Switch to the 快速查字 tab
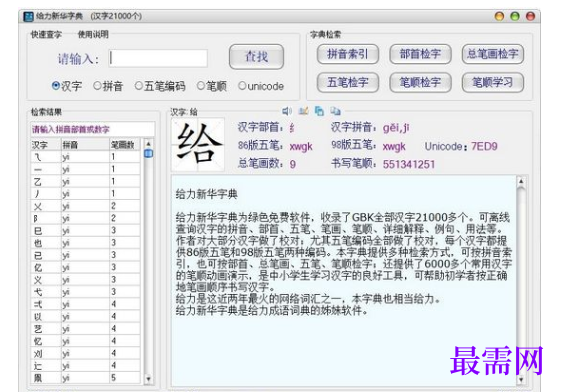Viewport: 562px width, 392px height. coord(46,34)
